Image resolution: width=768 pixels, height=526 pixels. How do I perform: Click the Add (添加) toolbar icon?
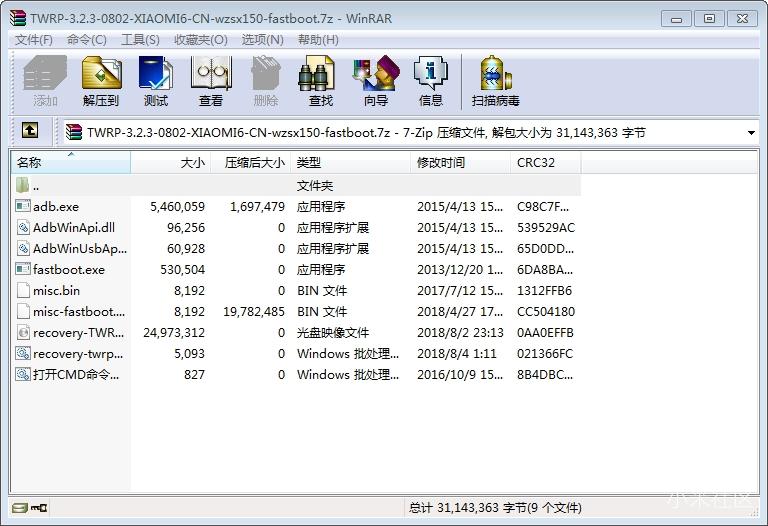45,73
